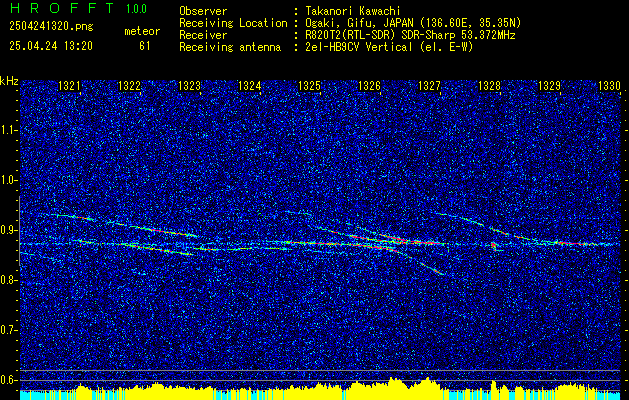This screenshot has height=400, width=629.
Task: Select the file name 2504241320.png
Action: pos(51,26)
